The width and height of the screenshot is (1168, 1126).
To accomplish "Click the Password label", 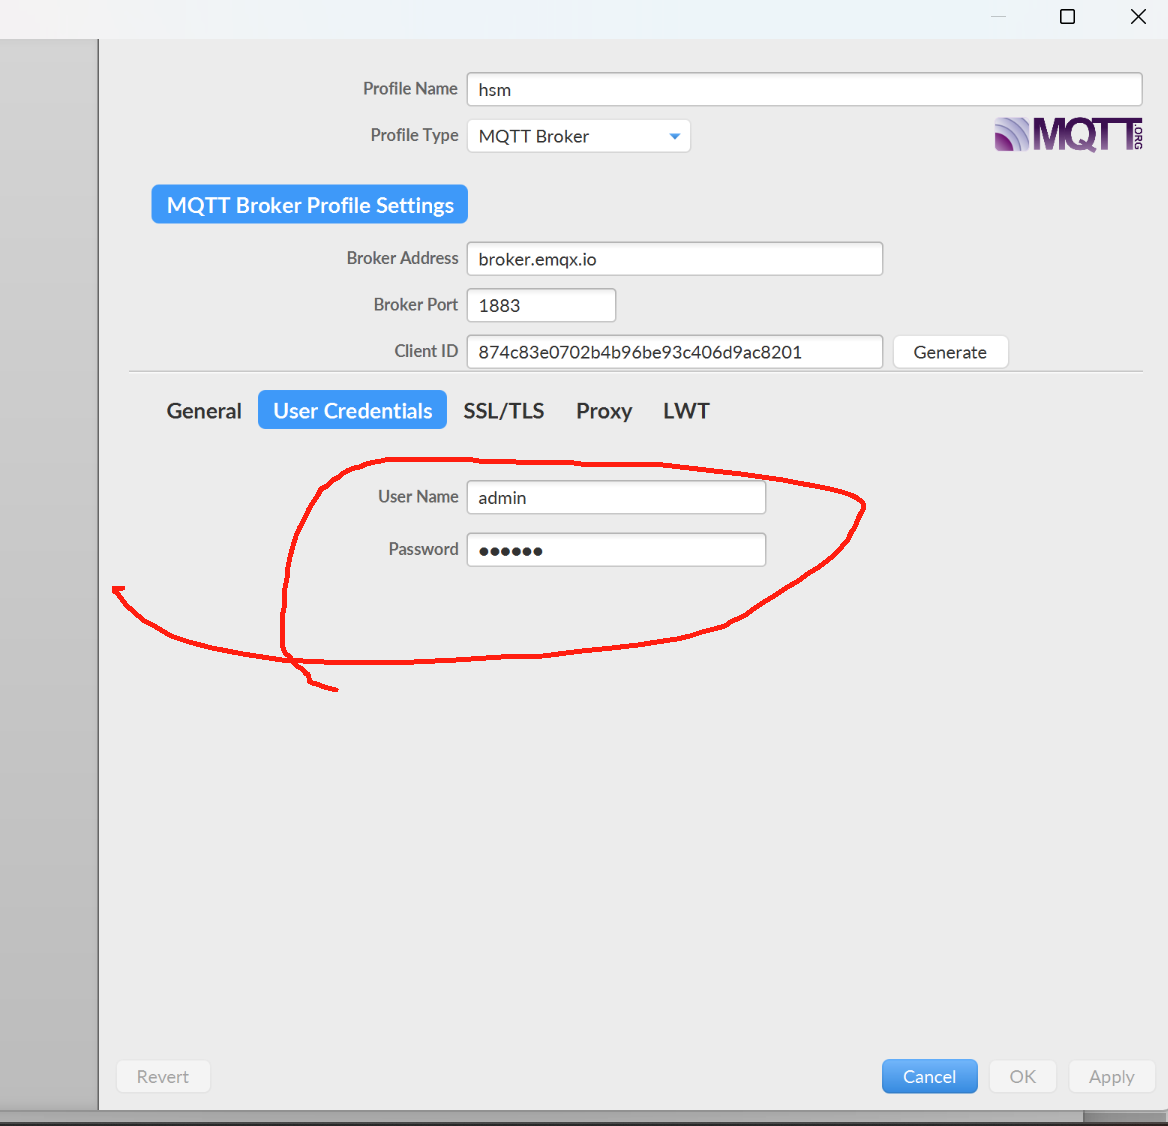I will 423,549.
